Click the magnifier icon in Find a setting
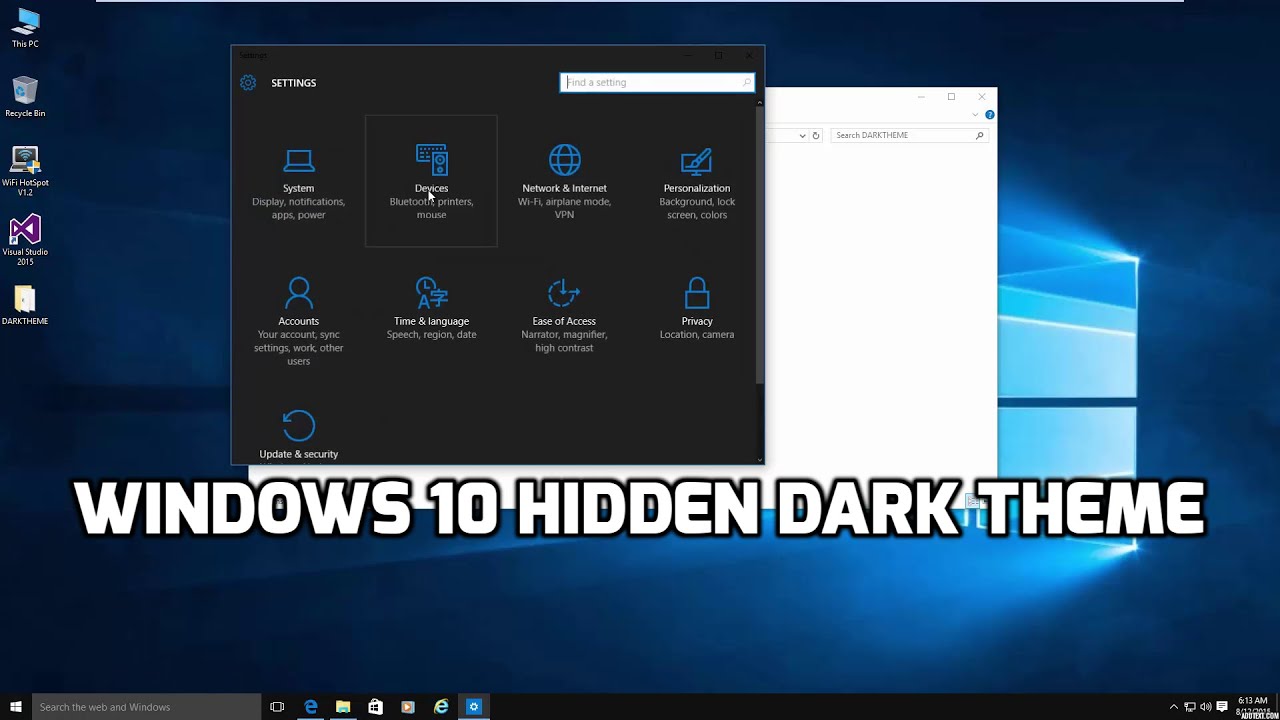 pos(746,82)
